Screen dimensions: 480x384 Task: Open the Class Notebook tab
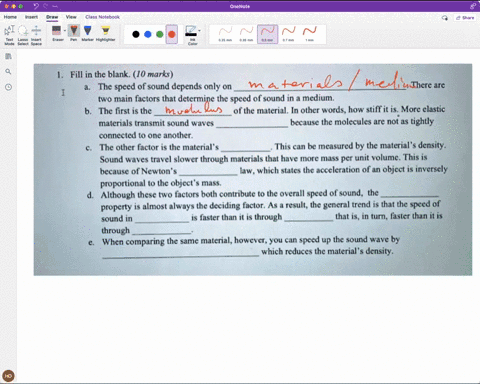point(102,17)
